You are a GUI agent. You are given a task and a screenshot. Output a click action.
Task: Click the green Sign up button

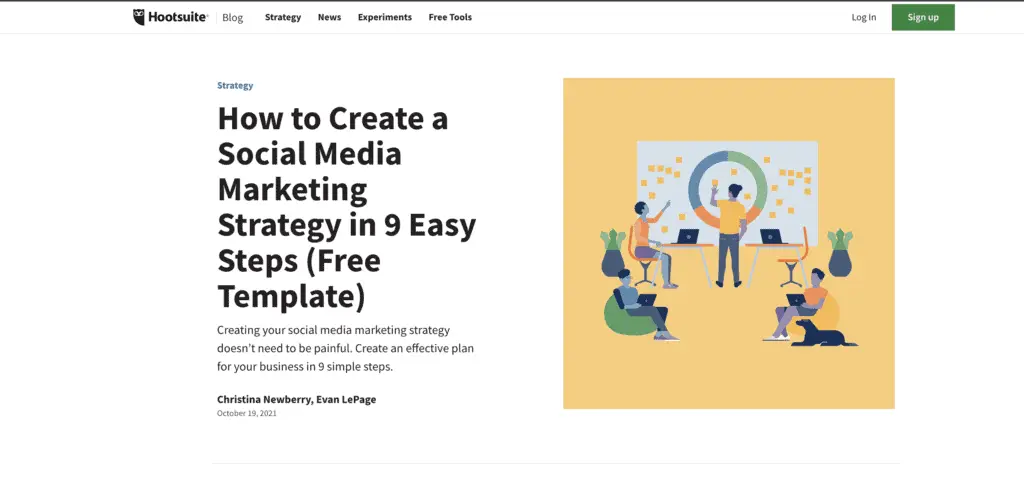click(923, 18)
